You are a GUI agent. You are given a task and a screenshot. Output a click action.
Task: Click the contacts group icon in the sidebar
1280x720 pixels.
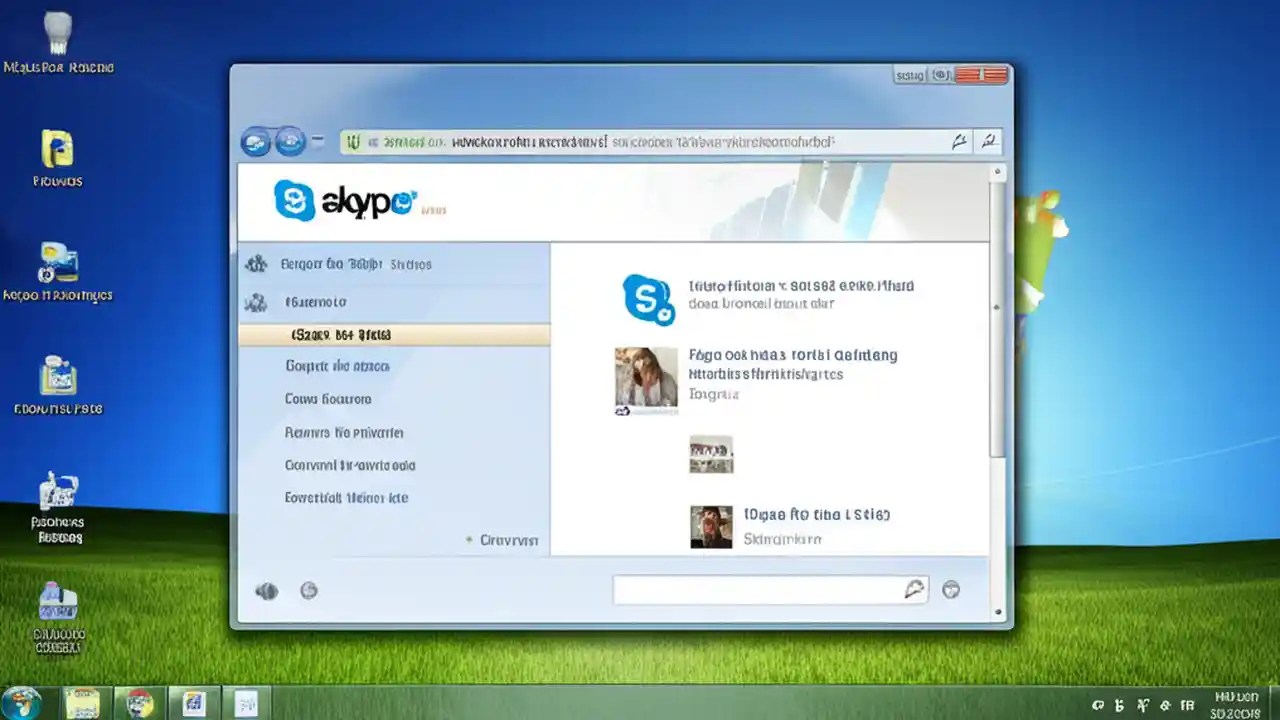click(x=255, y=263)
